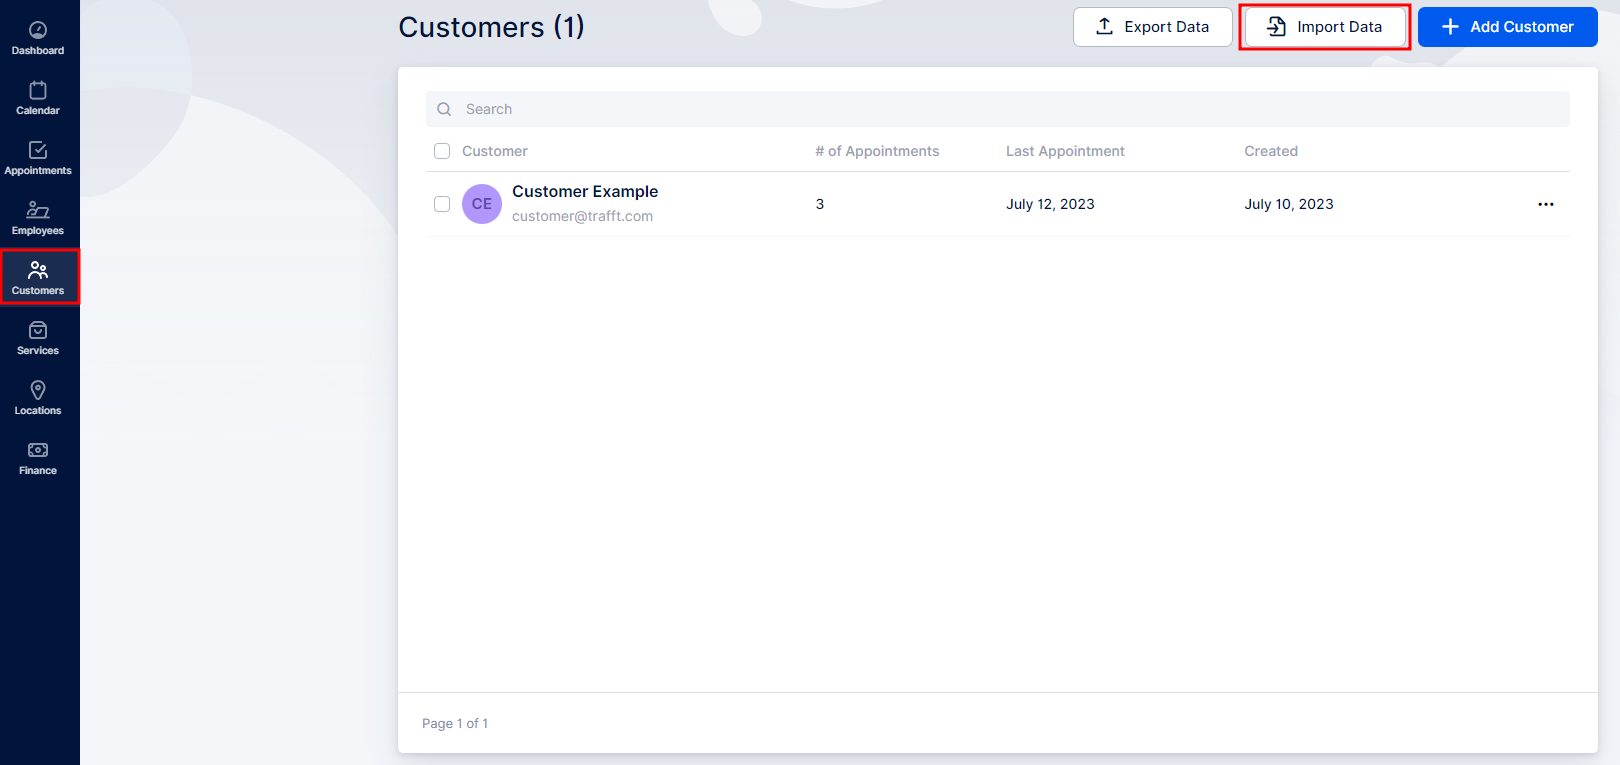Click the Import Data button
The height and width of the screenshot is (765, 1620).
(x=1325, y=27)
